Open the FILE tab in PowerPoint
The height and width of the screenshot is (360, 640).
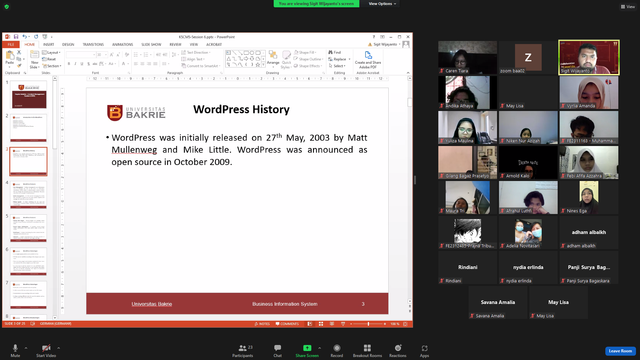11,44
